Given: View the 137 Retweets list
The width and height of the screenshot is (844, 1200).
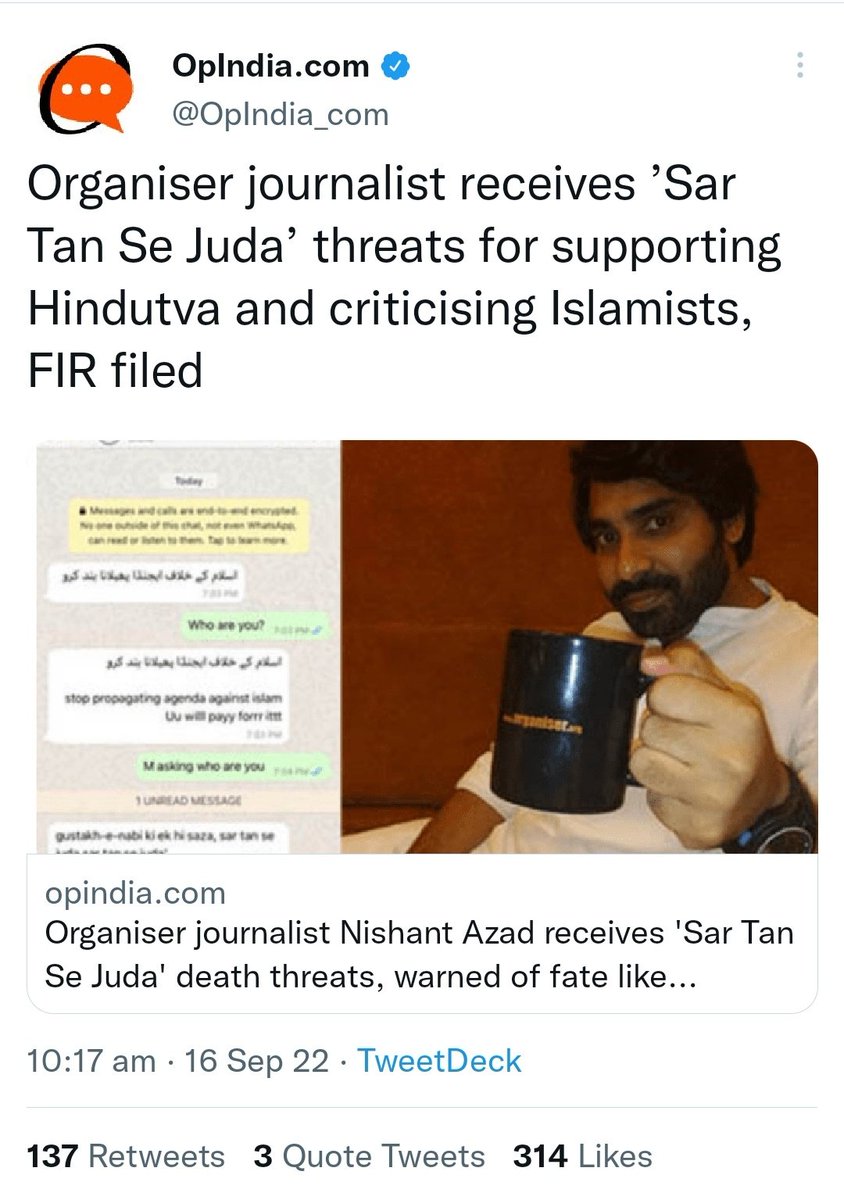Looking at the screenshot, I should point(126,1157).
